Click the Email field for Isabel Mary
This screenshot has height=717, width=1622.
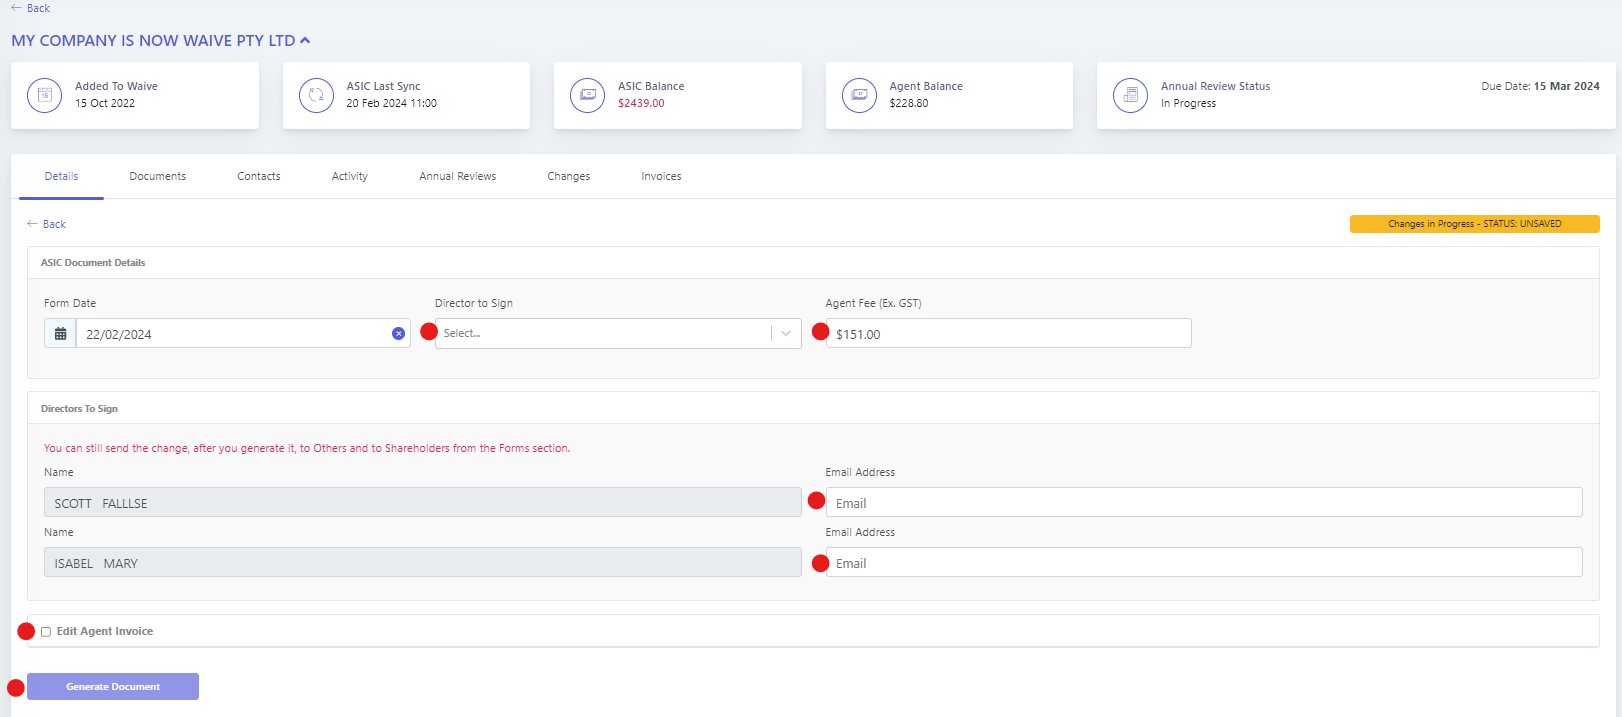[1203, 563]
